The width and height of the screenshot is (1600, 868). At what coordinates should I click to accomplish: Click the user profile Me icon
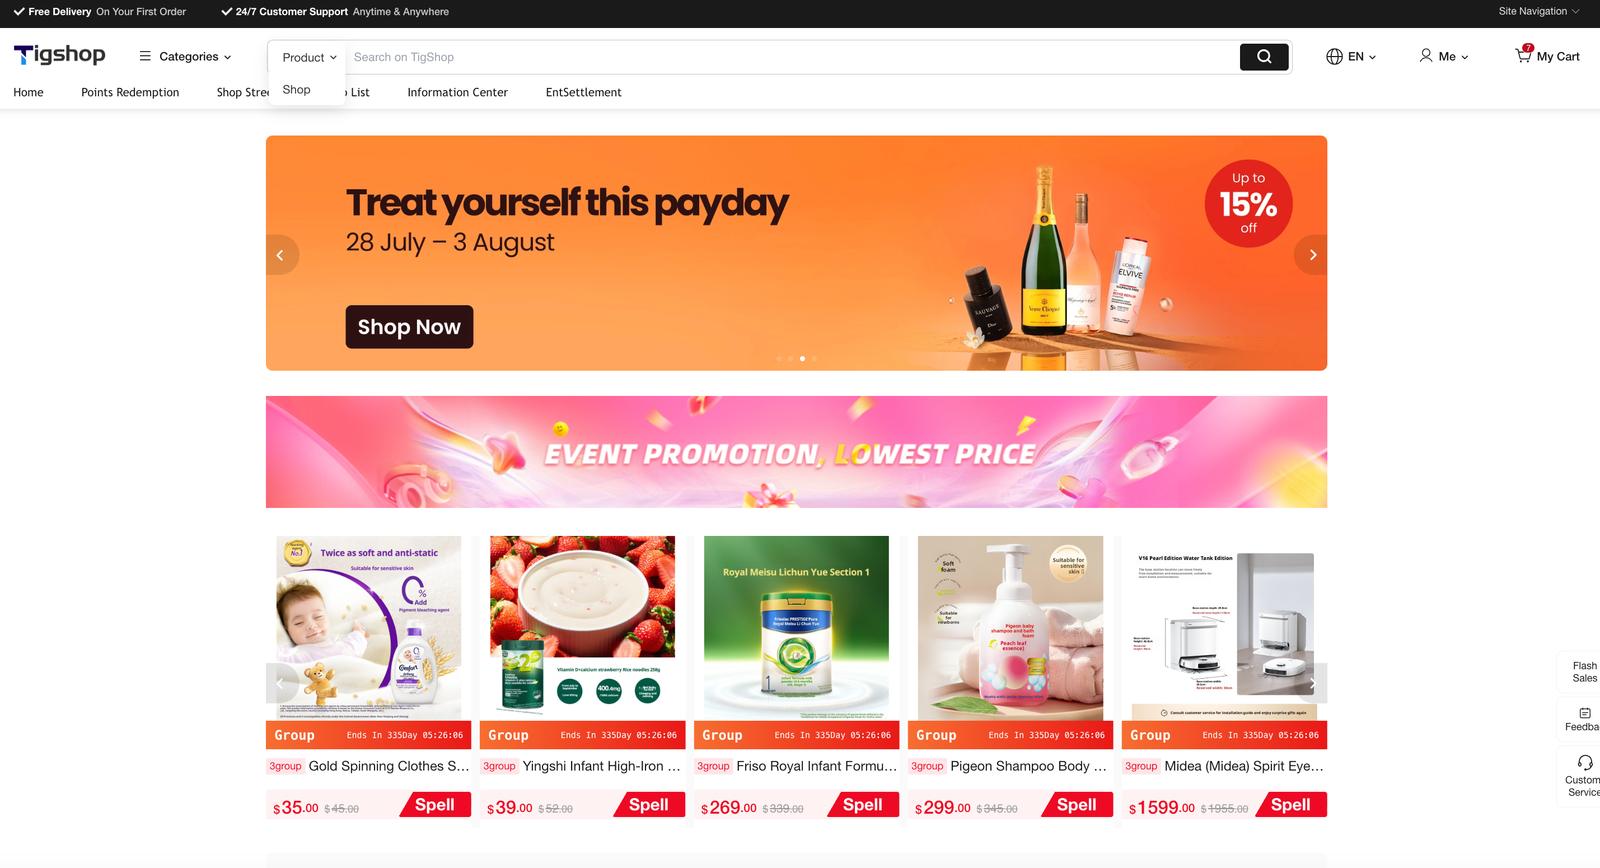pos(1426,56)
